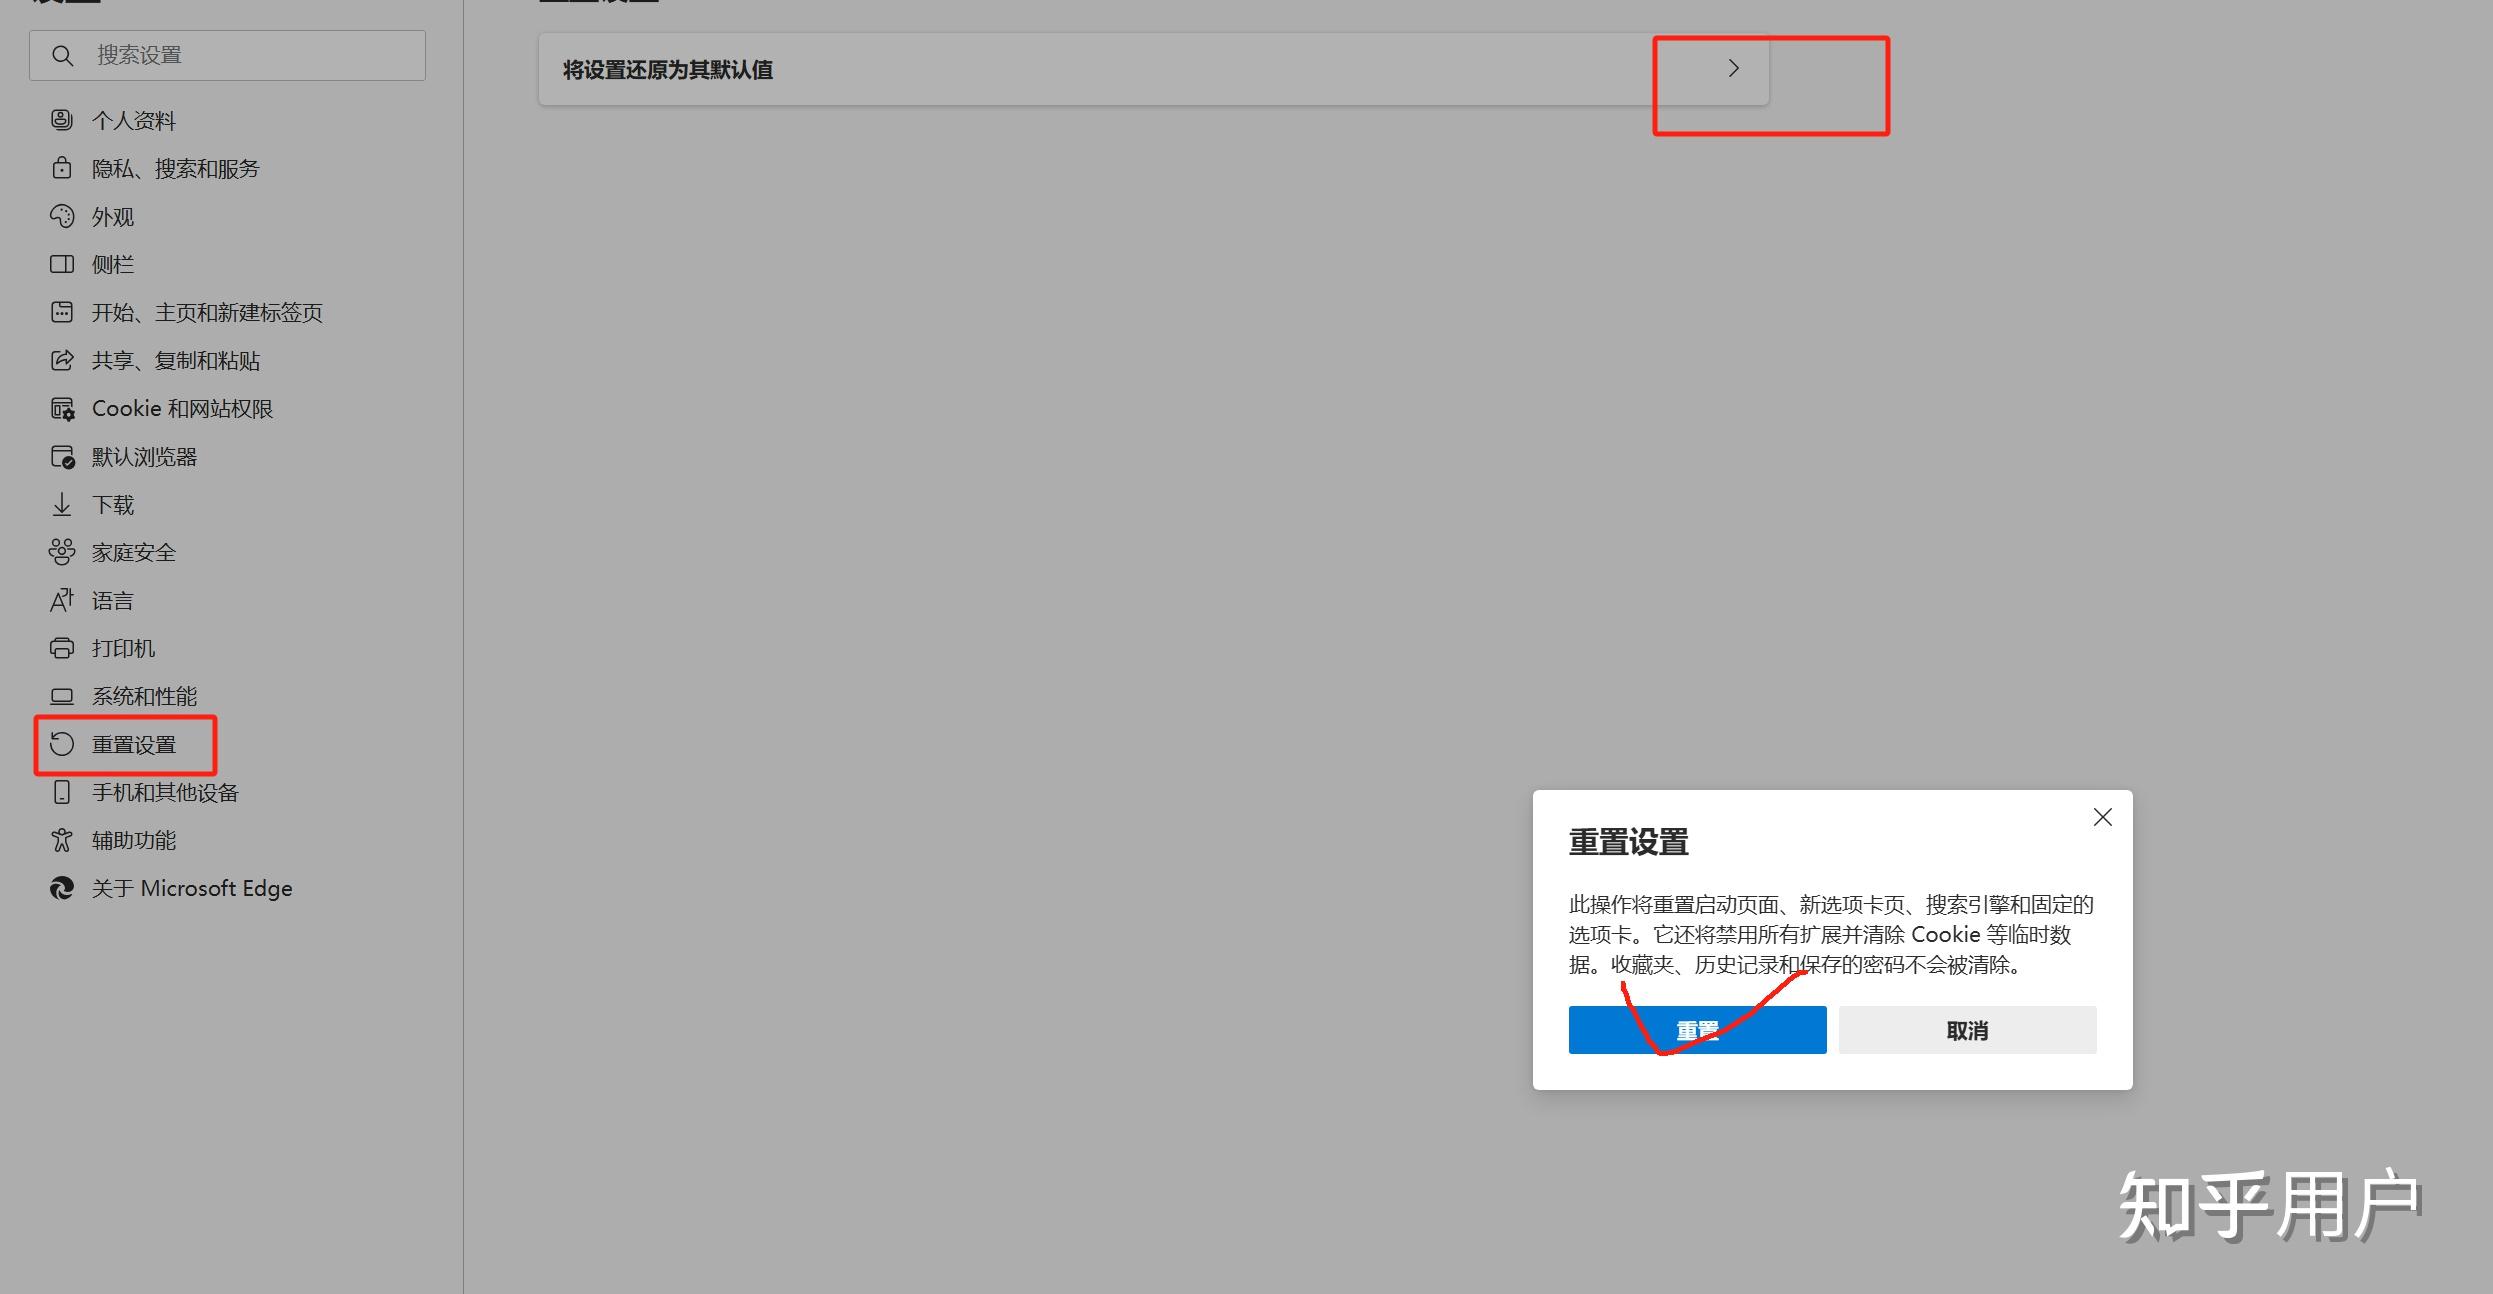The width and height of the screenshot is (2493, 1294).
Task: Click 取消 to cancel the reset
Action: 1965,1030
